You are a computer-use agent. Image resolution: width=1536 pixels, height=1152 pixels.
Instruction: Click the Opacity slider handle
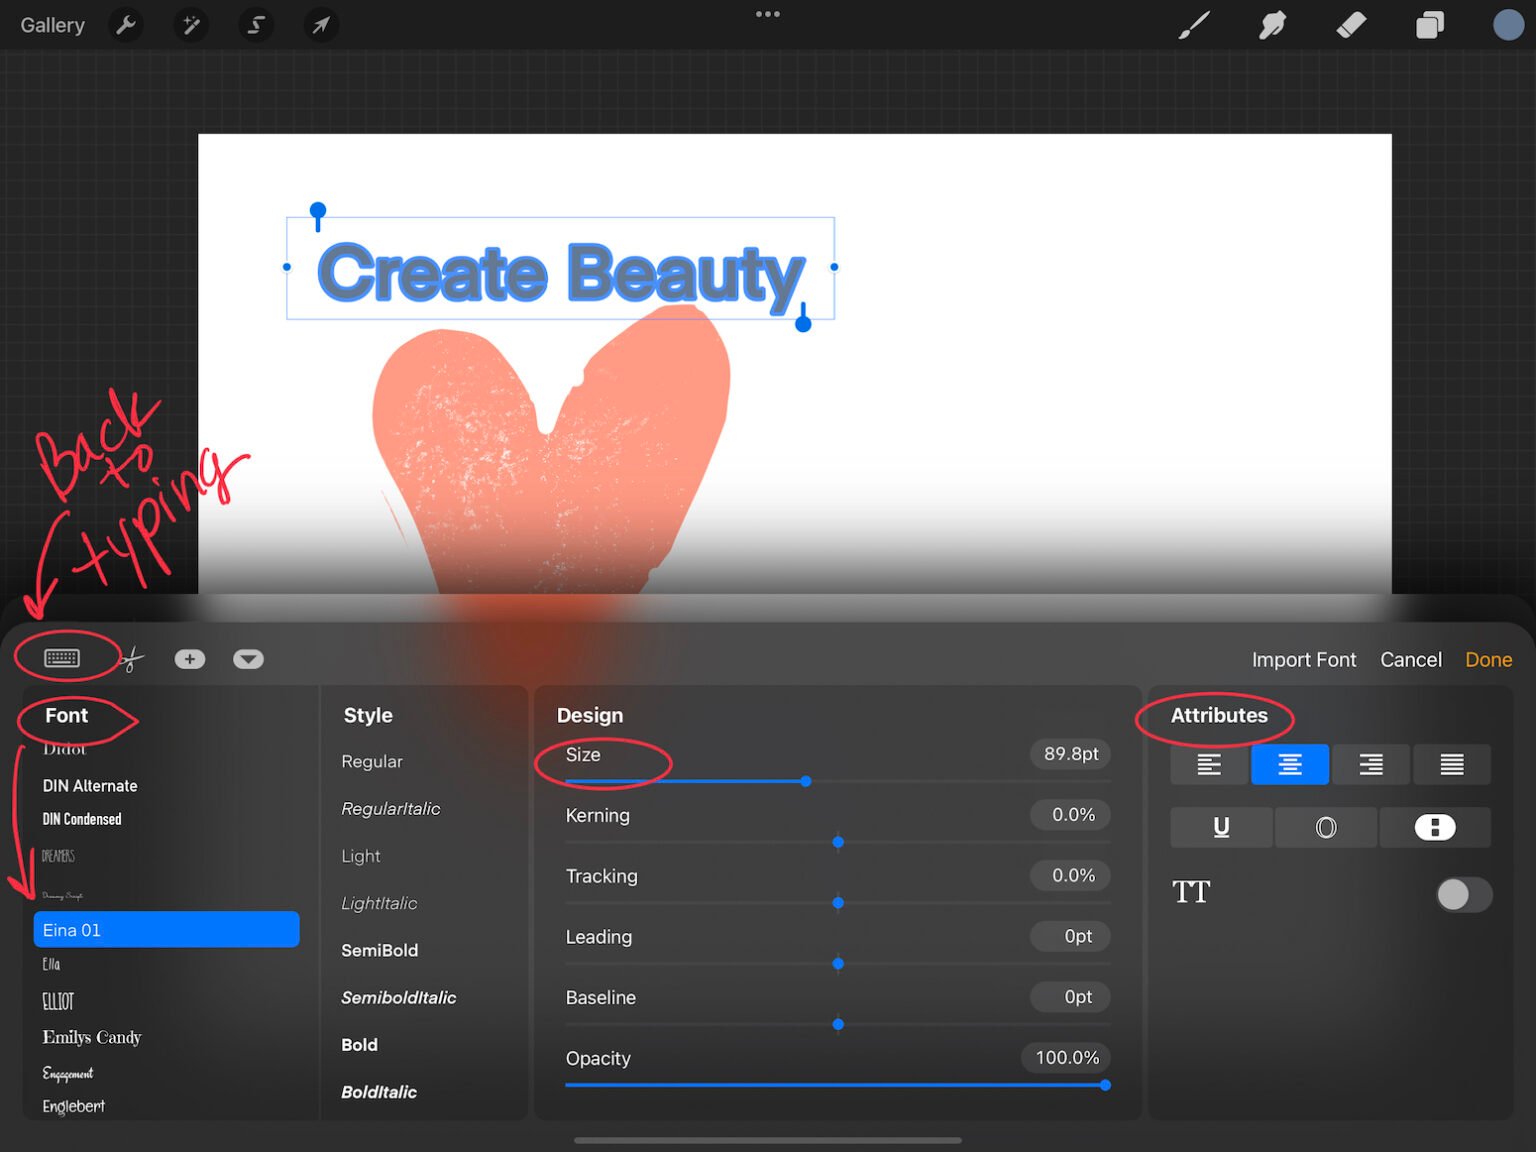pyautogui.click(x=1105, y=1085)
